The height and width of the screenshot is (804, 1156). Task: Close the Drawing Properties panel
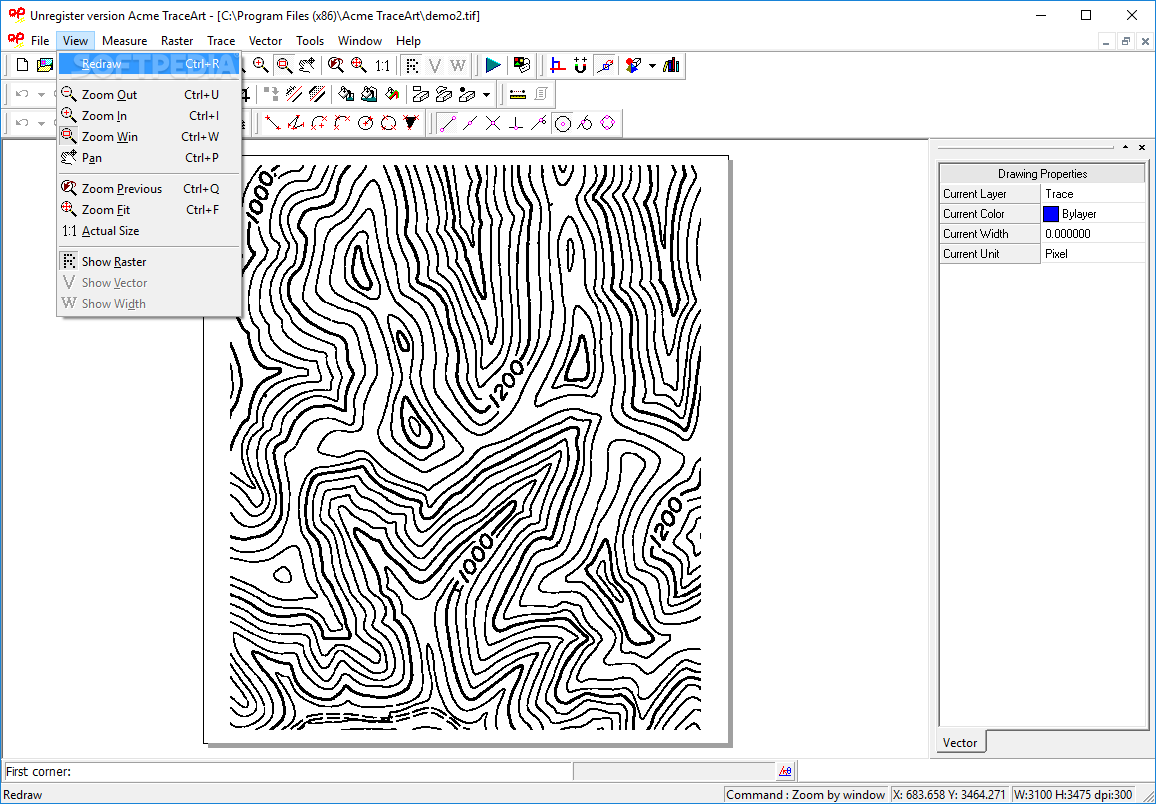point(1142,147)
